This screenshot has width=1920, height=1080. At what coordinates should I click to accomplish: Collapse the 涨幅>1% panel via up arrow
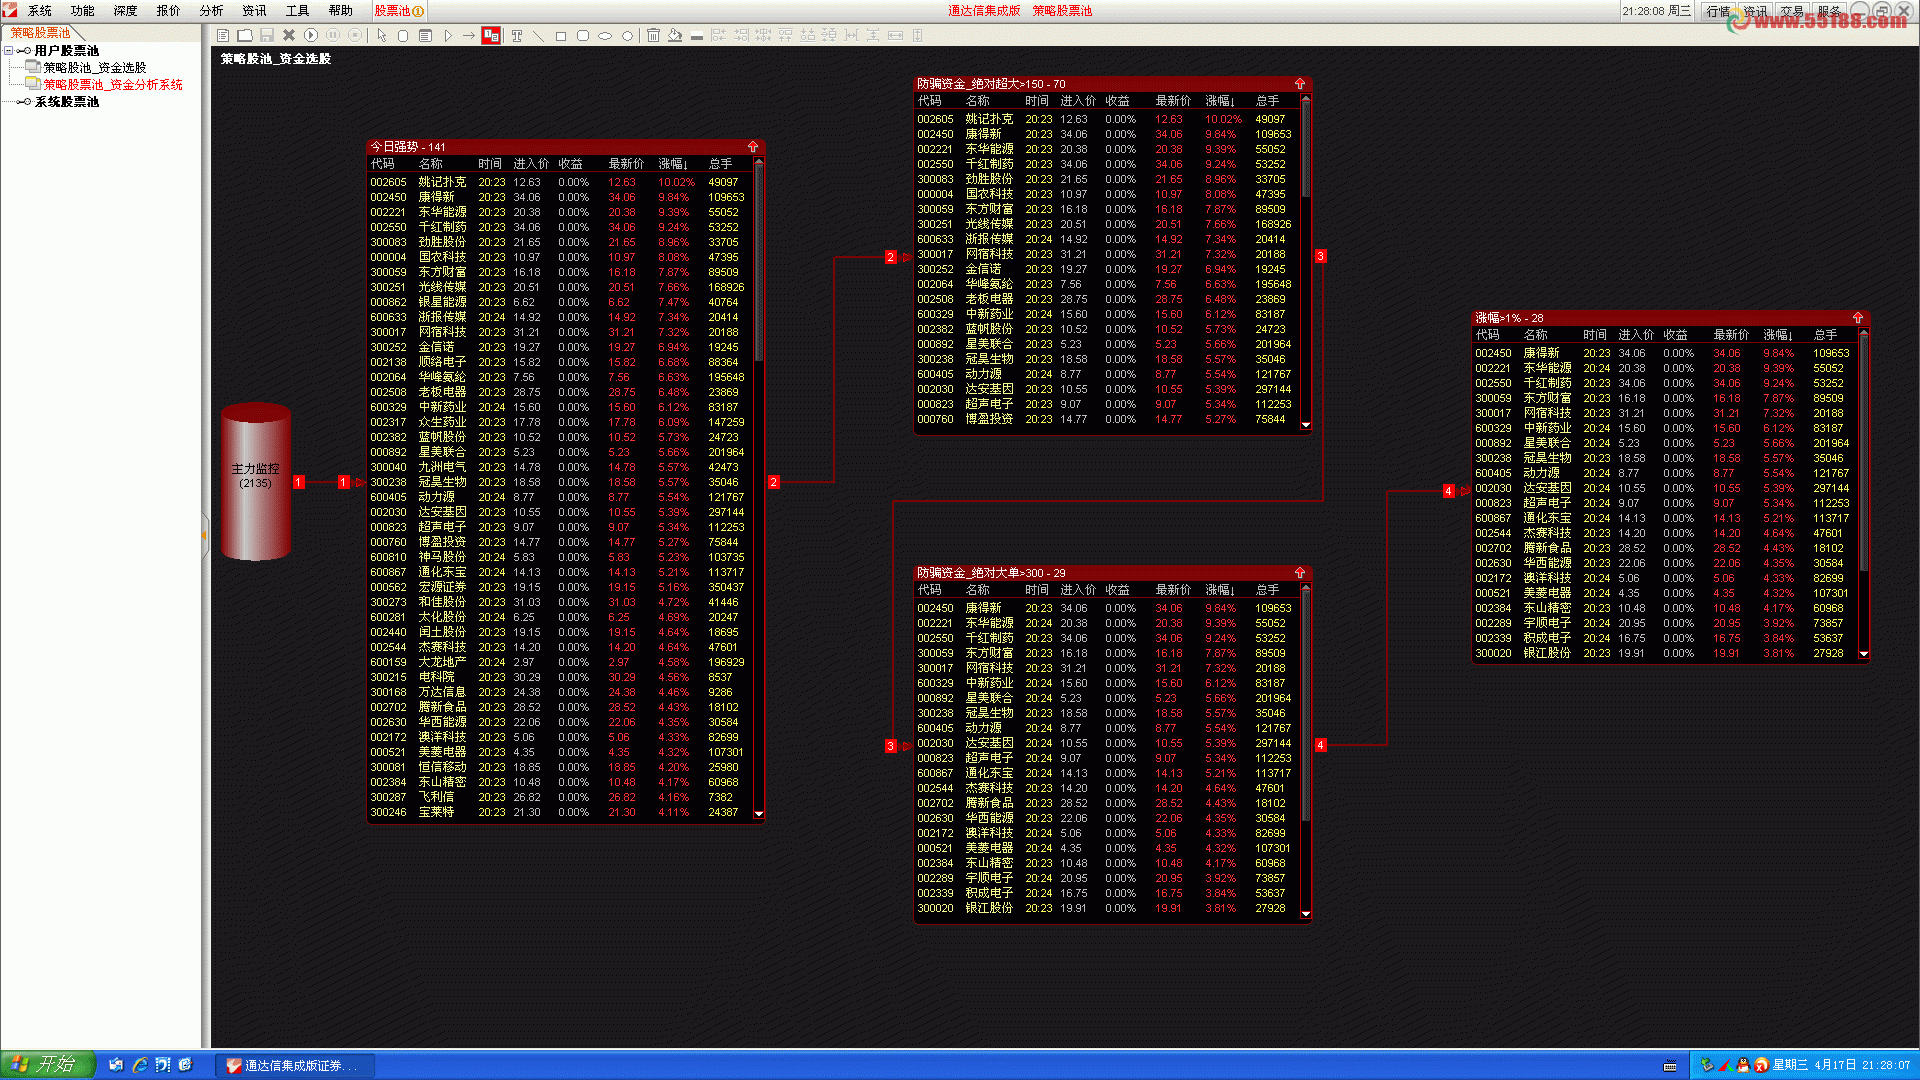(x=1858, y=318)
